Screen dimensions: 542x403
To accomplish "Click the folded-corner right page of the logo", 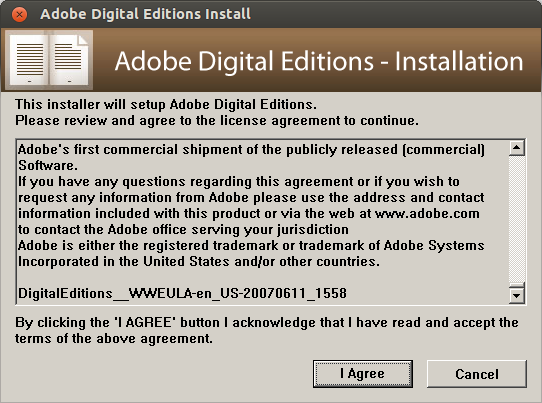I will point(69,60).
